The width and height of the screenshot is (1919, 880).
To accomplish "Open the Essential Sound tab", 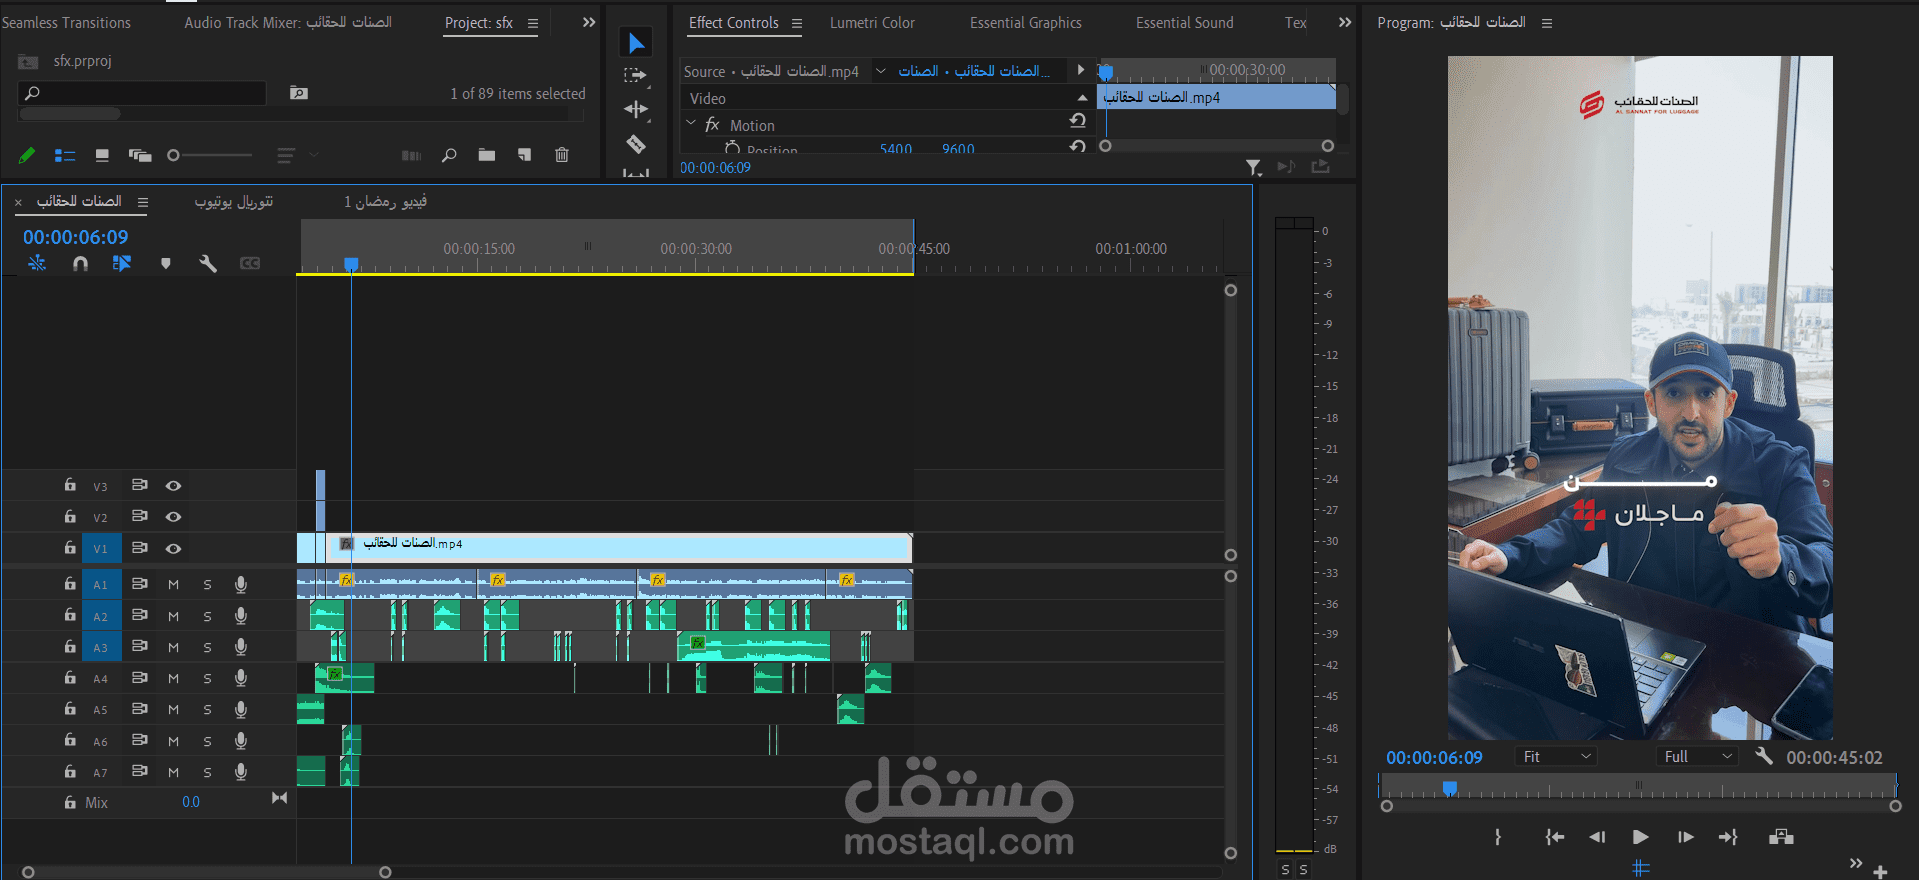I will tap(1184, 23).
